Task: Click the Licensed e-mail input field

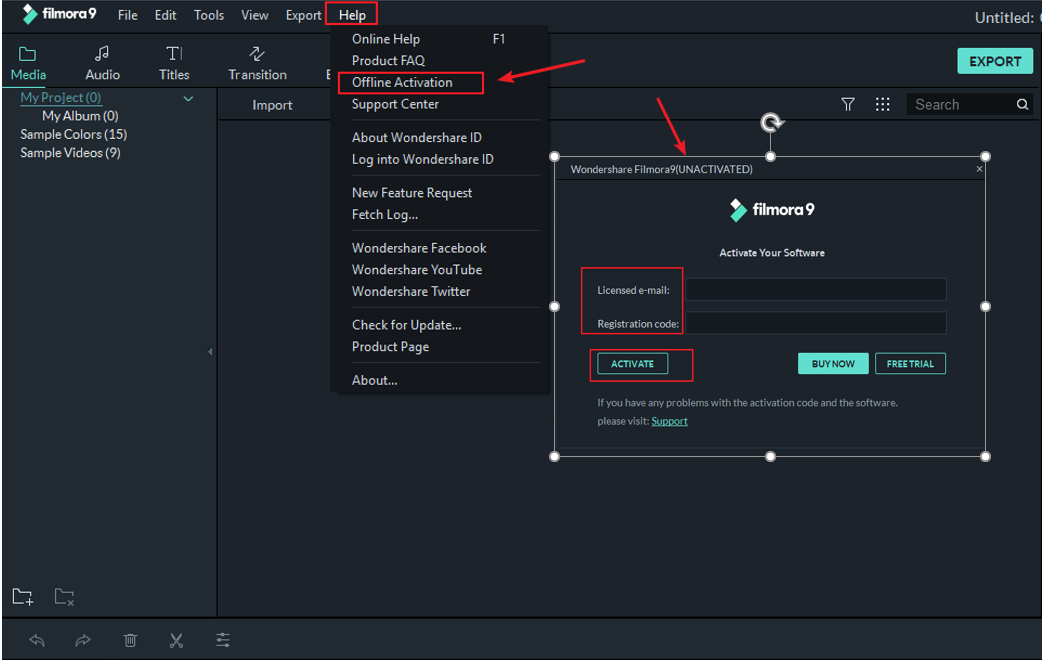Action: click(816, 290)
